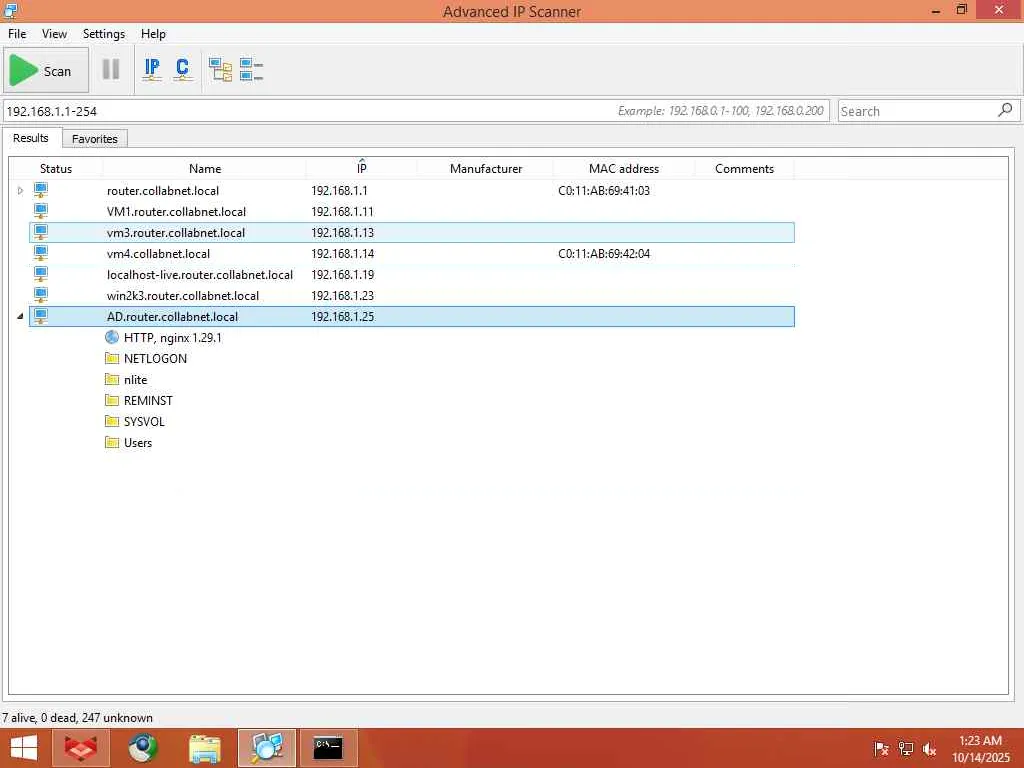Click the IP range input field
This screenshot has width=1024, height=768.
pos(415,111)
